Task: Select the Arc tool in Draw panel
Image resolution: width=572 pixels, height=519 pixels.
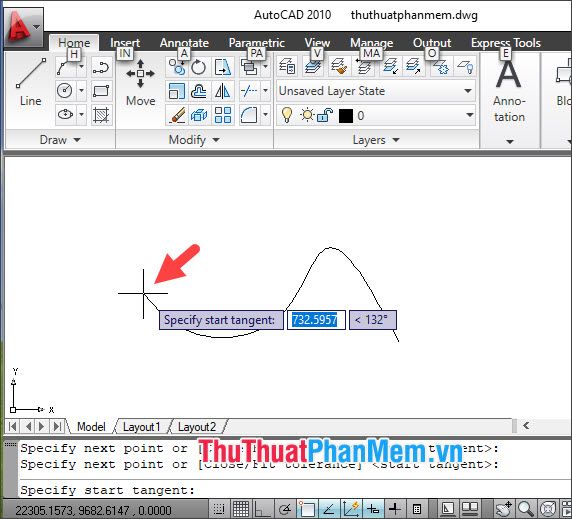Action: coord(65,68)
